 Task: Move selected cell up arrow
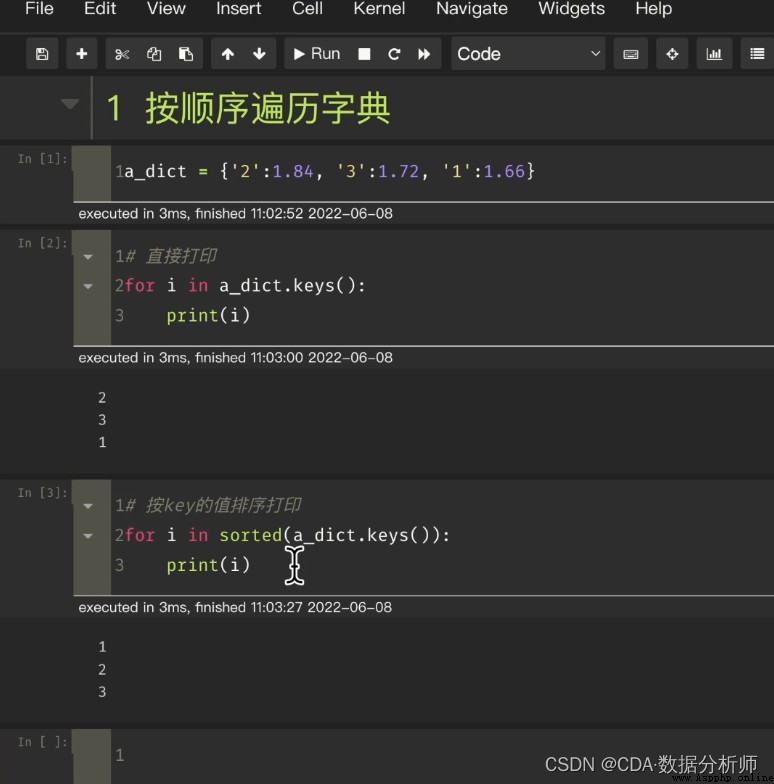pyautogui.click(x=228, y=54)
